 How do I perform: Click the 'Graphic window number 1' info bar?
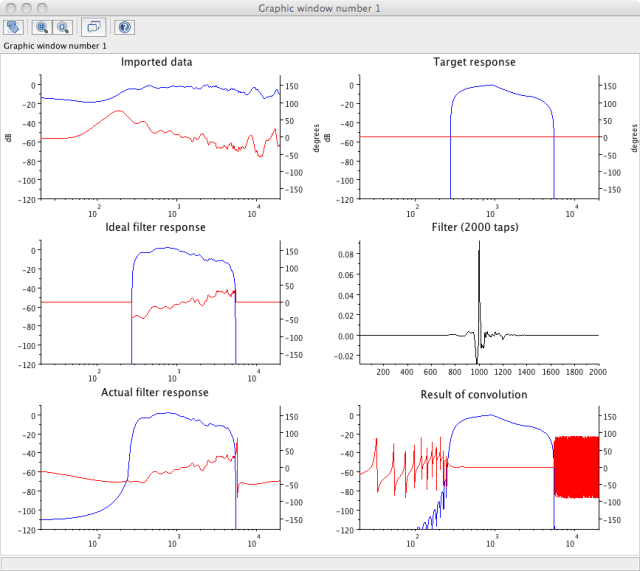[x=55, y=45]
